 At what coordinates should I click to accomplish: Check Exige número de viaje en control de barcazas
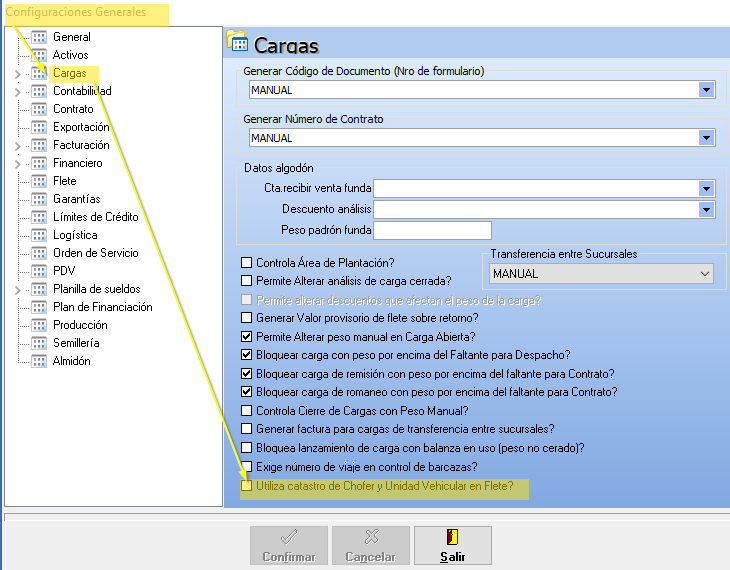tap(246, 467)
